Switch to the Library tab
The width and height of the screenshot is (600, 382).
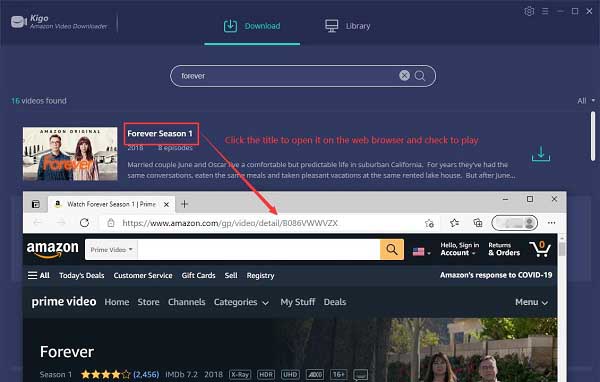tap(347, 26)
